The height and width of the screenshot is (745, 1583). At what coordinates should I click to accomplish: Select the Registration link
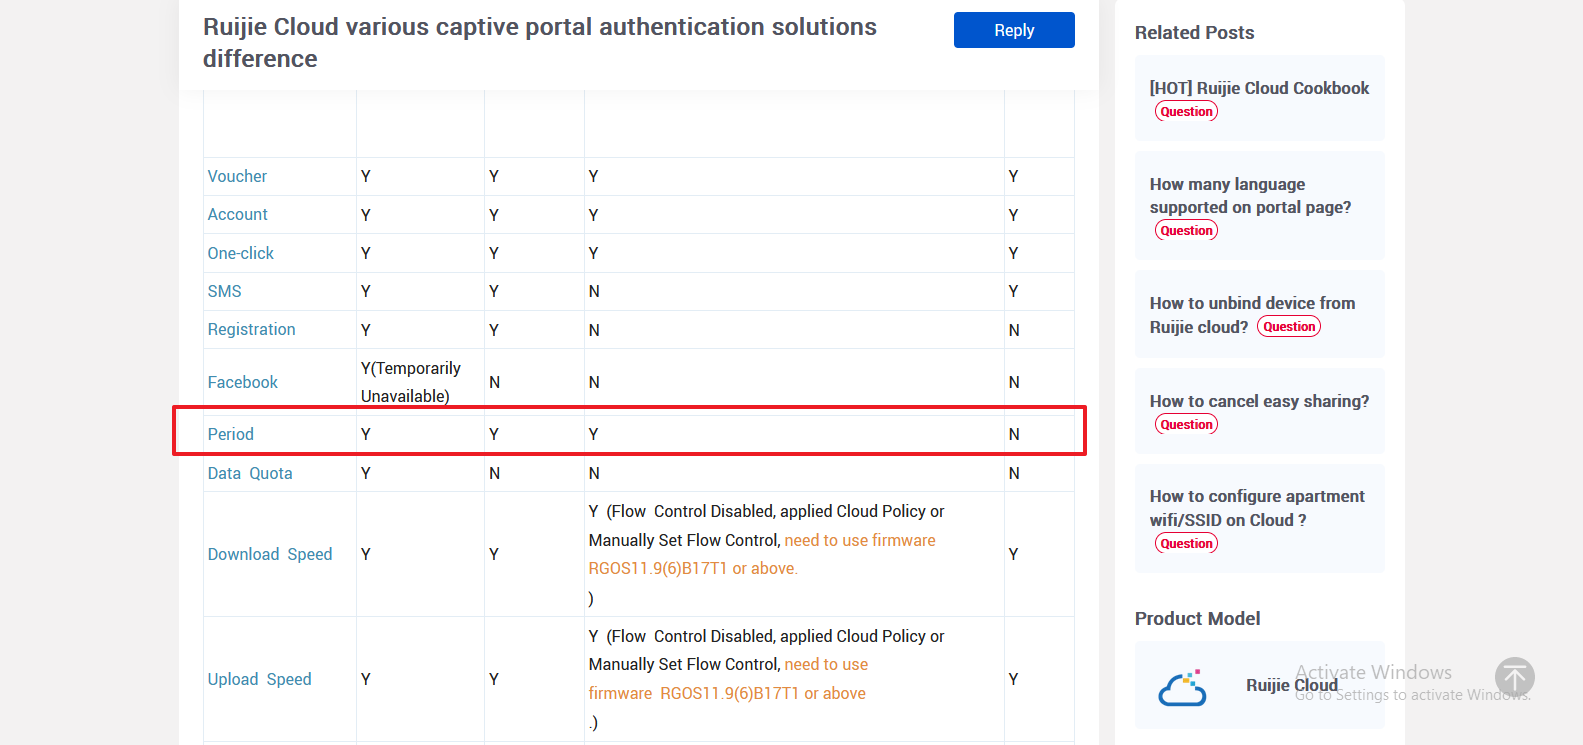pos(251,329)
